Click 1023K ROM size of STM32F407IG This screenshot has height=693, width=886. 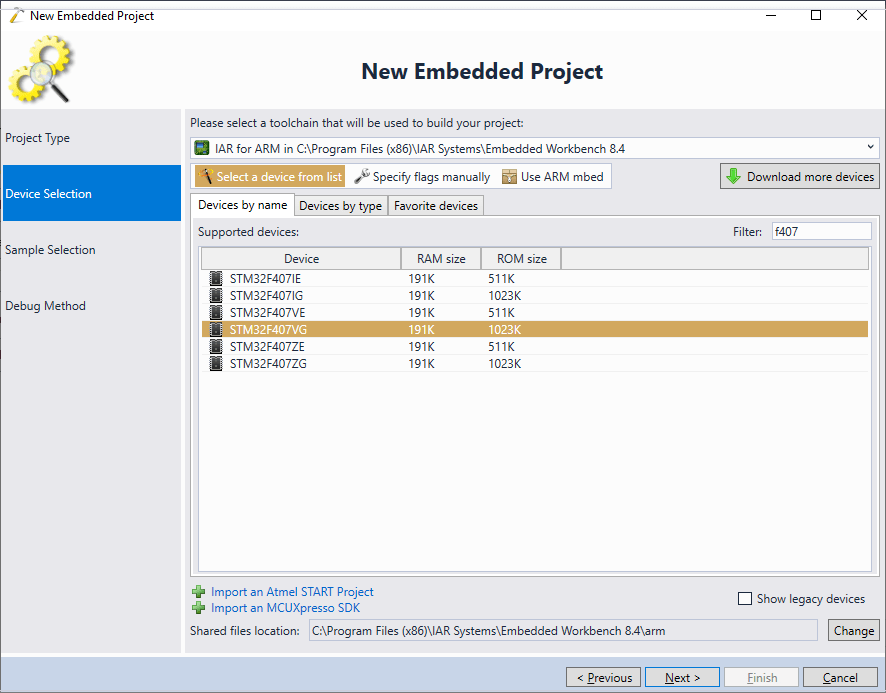(x=505, y=296)
